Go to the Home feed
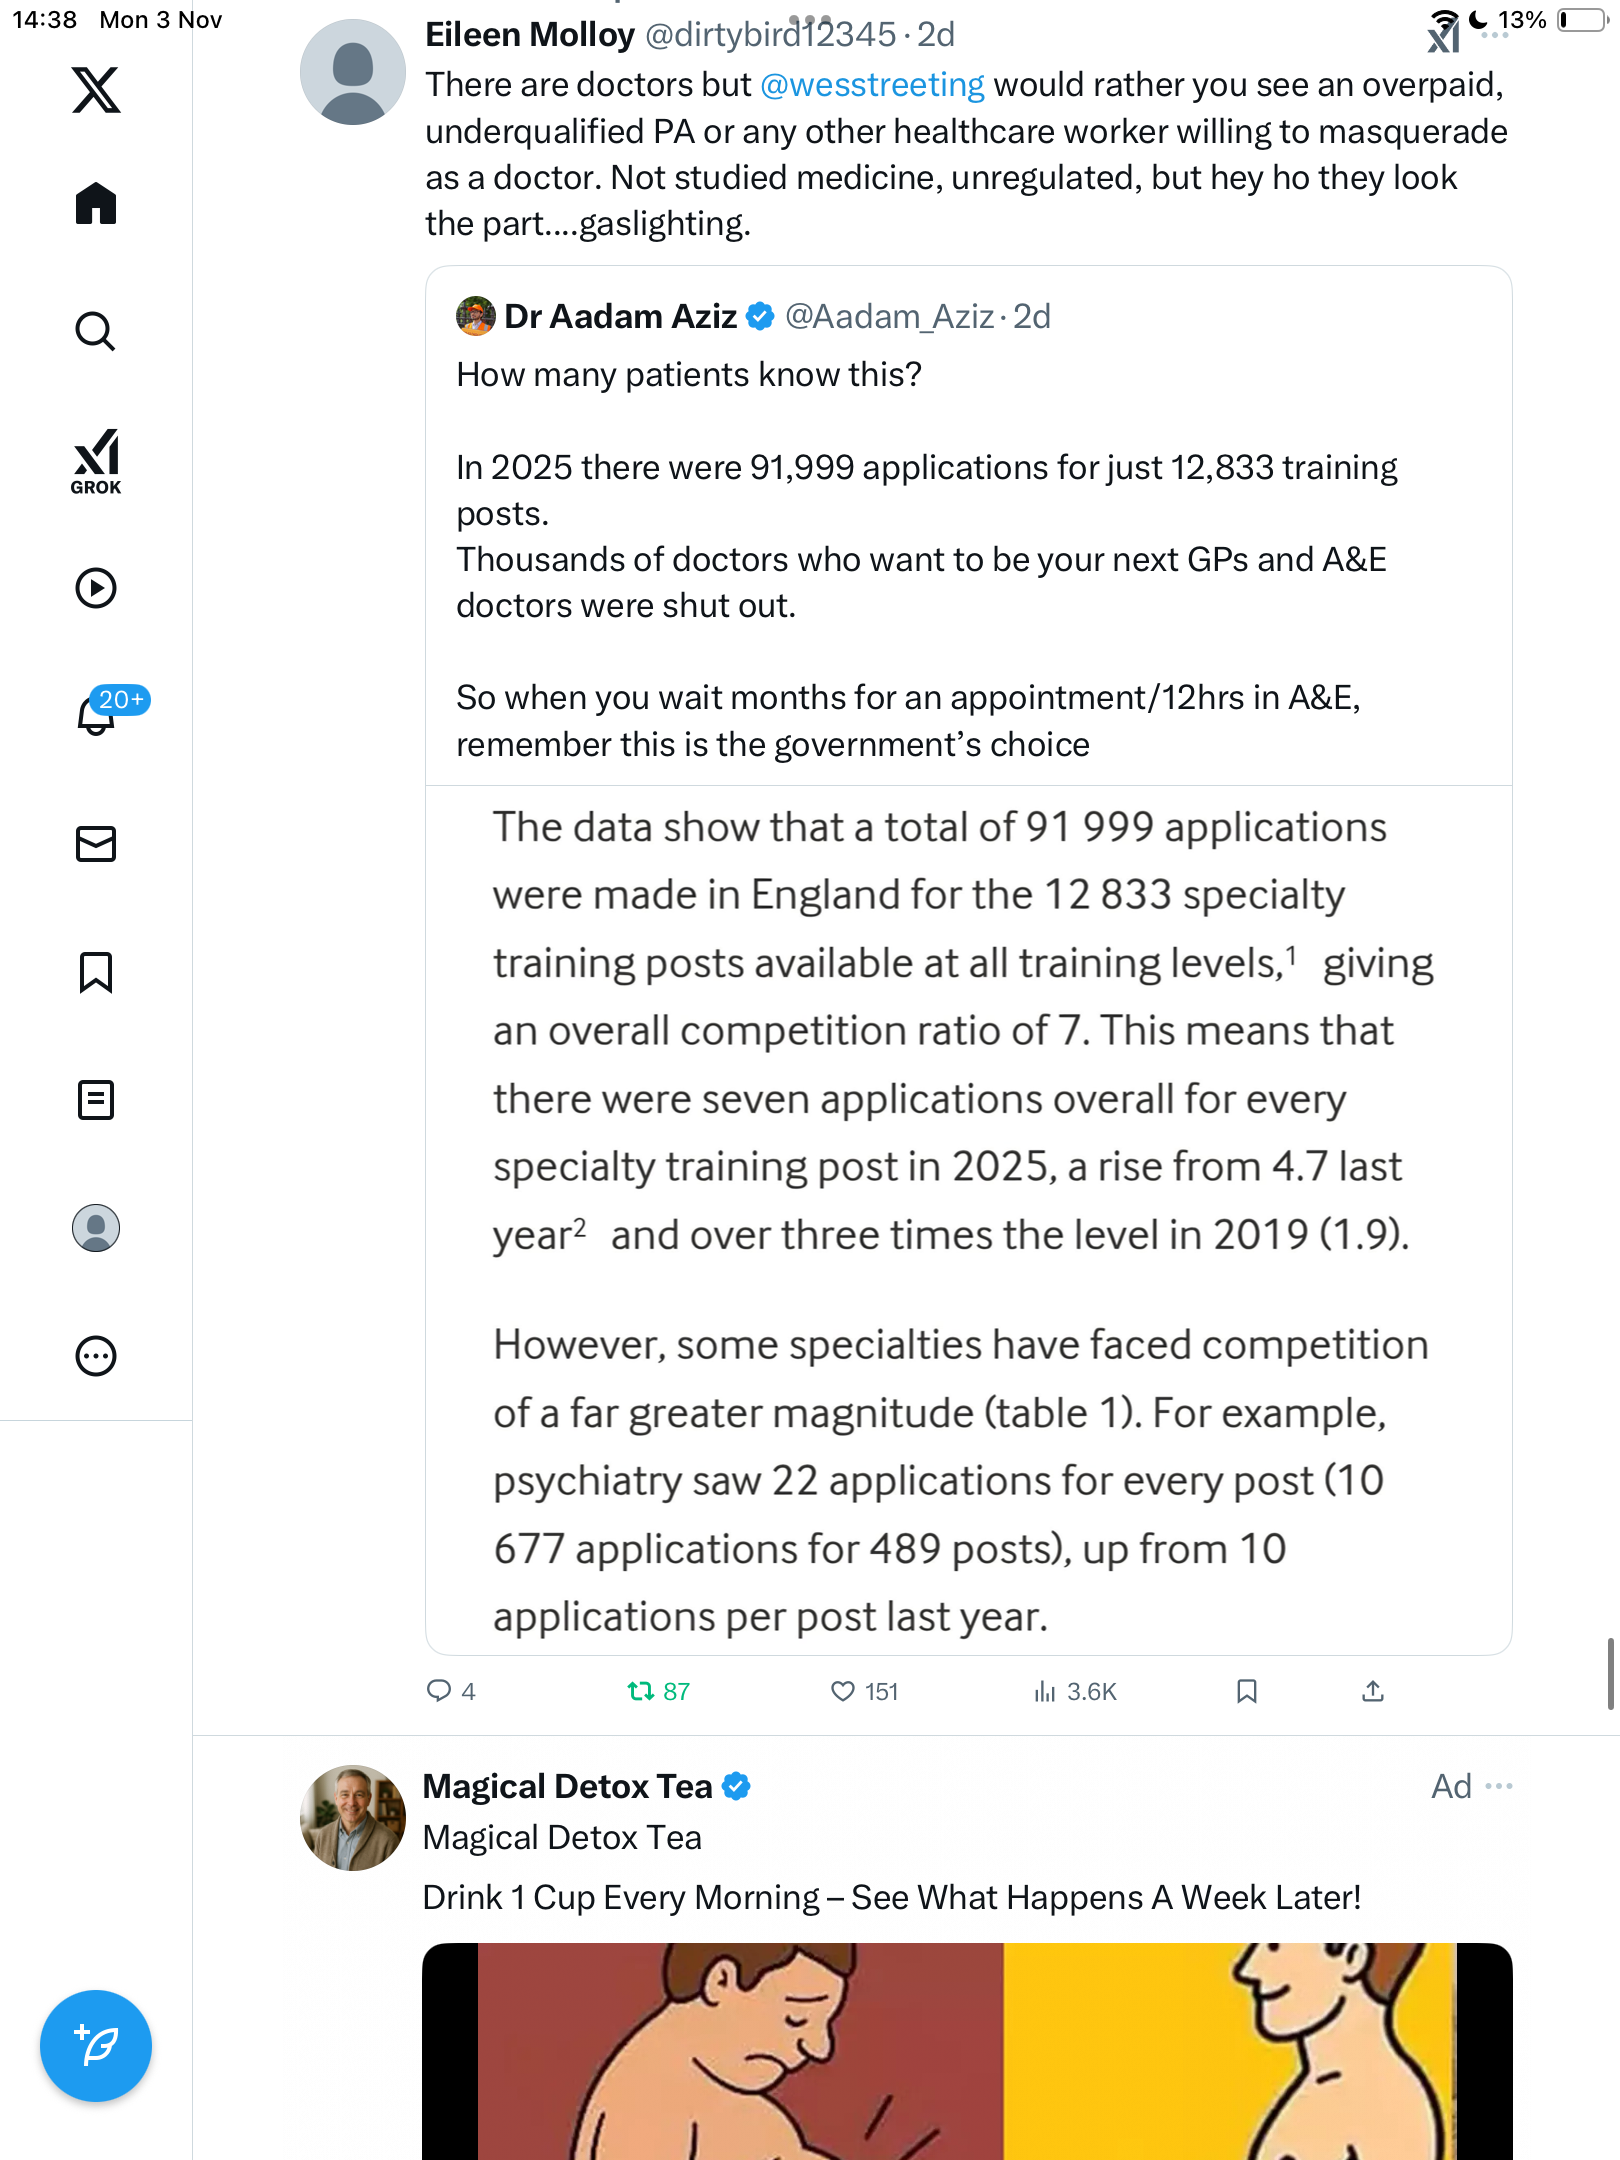 96,204
